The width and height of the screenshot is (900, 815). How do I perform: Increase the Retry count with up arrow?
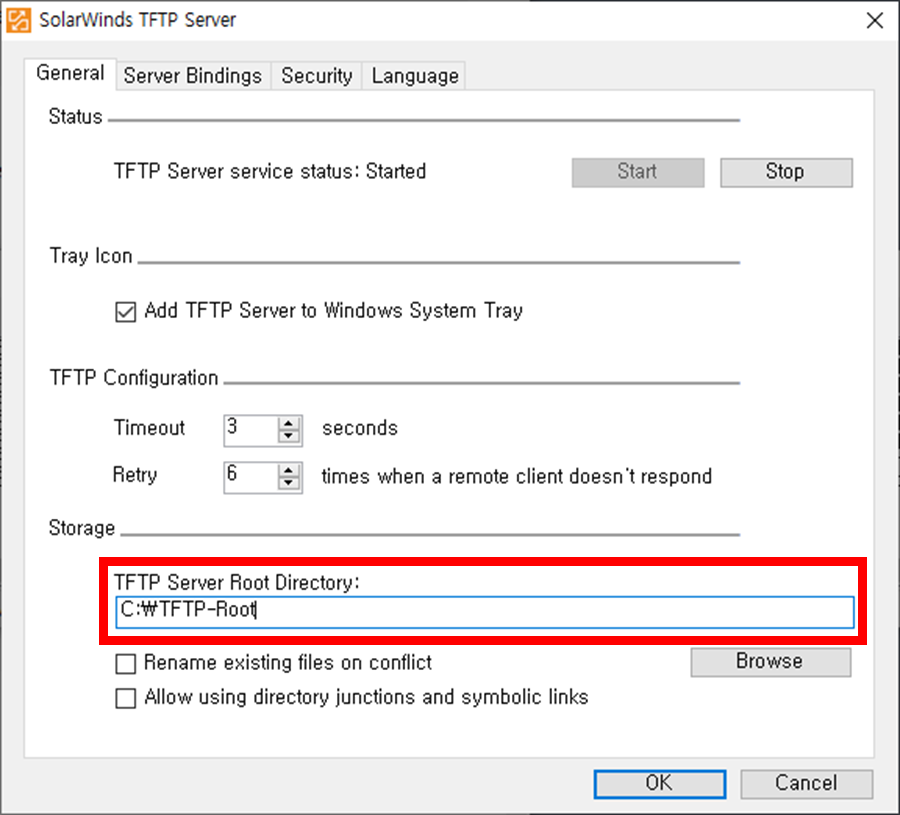click(289, 471)
